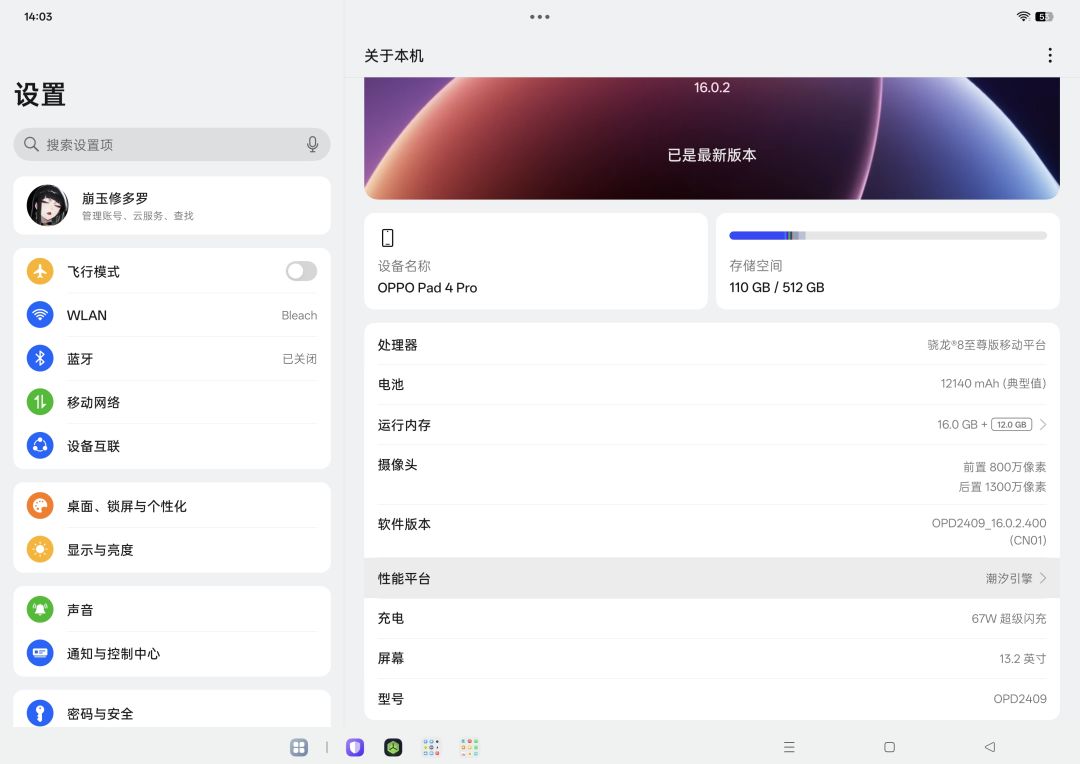The image size is (1080, 764).
Task: Launch the green hexagon app in dock
Action: coord(393,747)
